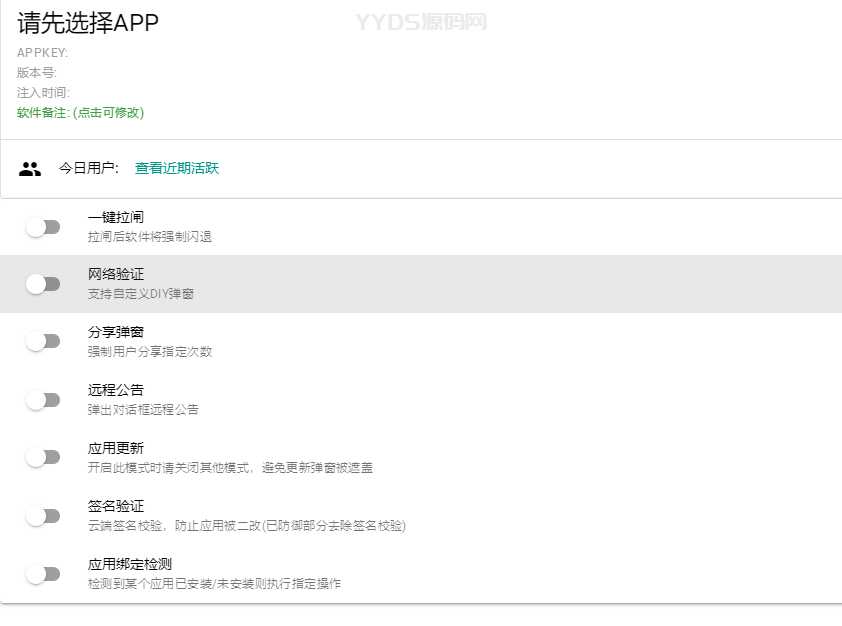Click the 一键拉闸 row title
Screen dimensions: 842x626
[116, 217]
